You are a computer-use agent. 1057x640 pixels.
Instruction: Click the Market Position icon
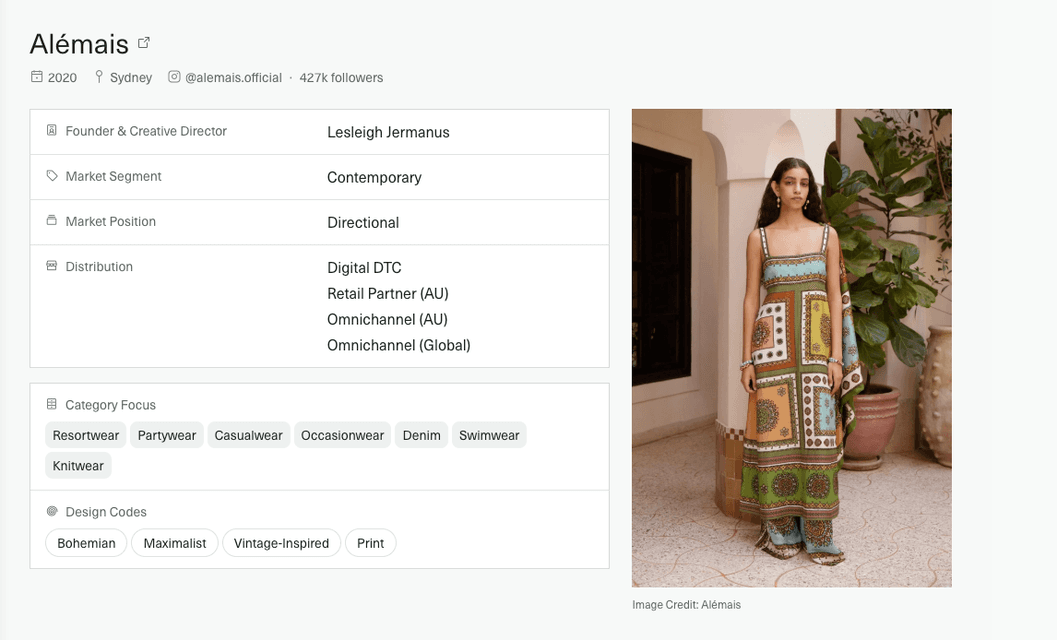coord(52,221)
